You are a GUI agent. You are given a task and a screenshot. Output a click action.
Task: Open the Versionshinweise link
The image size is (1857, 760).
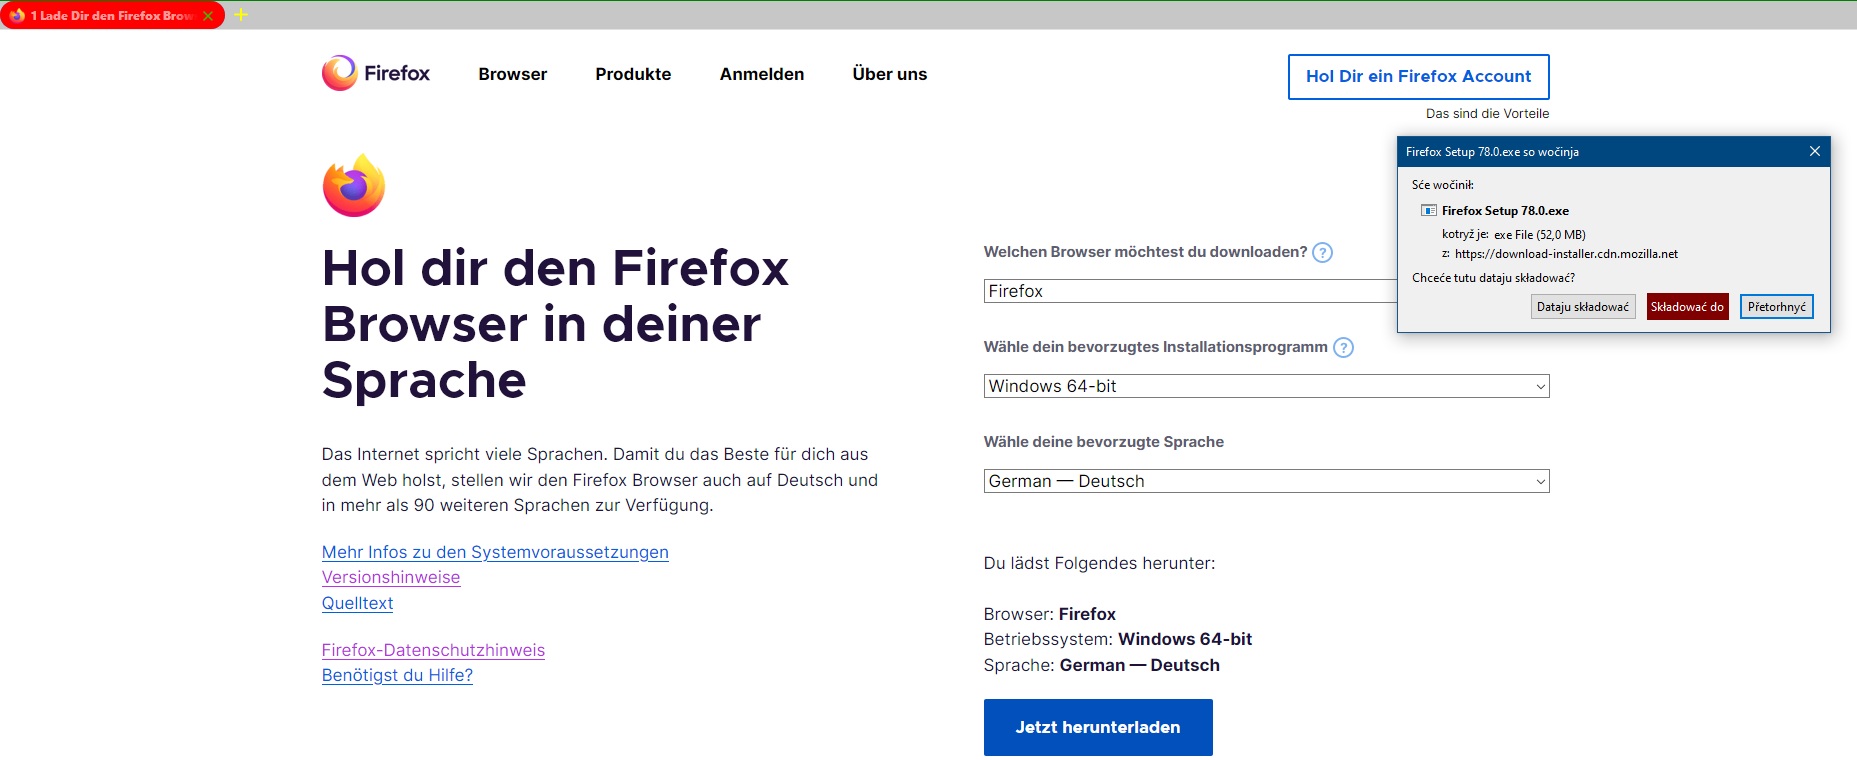click(x=391, y=577)
